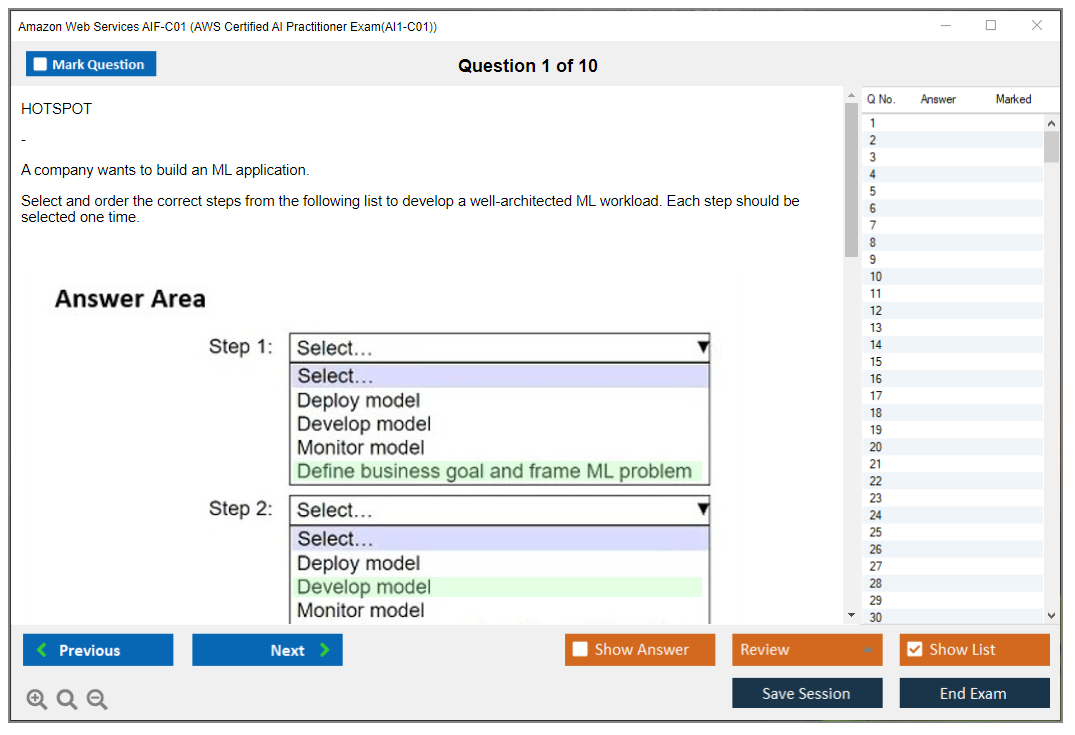The height and width of the screenshot is (735, 1075).
Task: Enable the Show Answer checkbox
Action: pyautogui.click(x=581, y=650)
